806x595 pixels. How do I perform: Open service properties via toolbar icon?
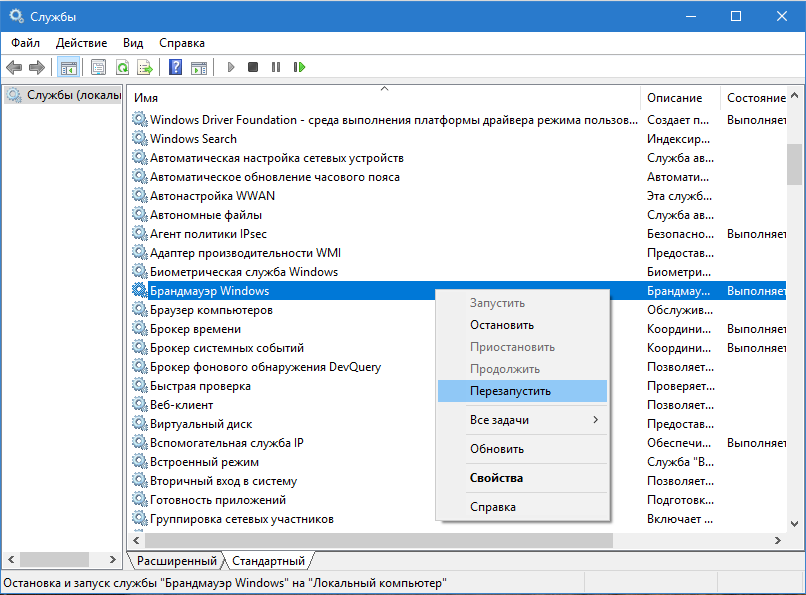pyautogui.click(x=97, y=67)
